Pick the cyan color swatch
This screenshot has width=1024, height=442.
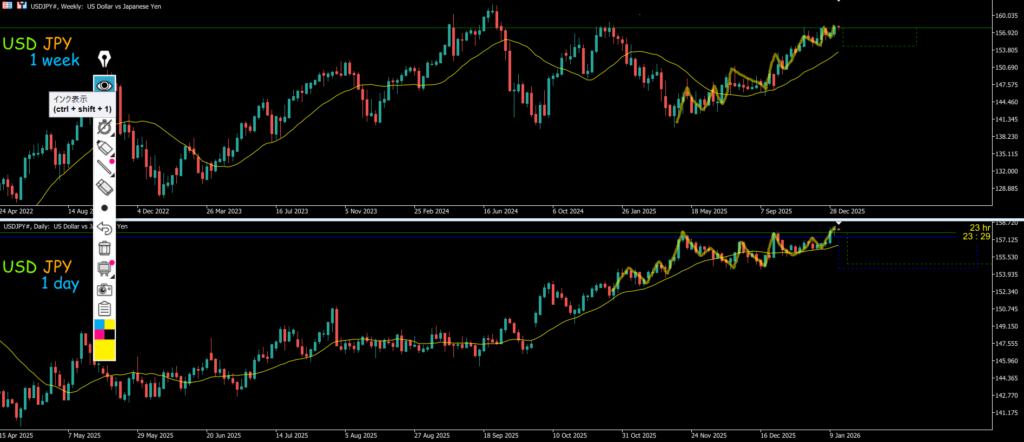click(98, 325)
